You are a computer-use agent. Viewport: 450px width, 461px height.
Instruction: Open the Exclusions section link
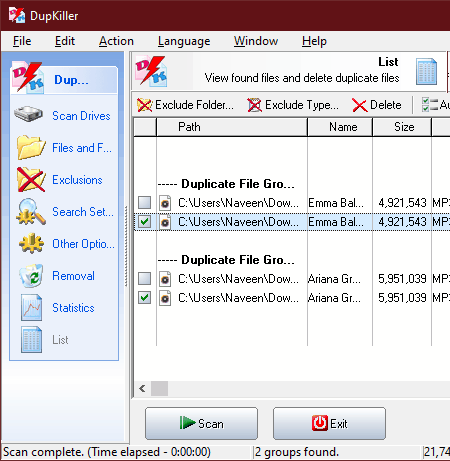(77, 180)
